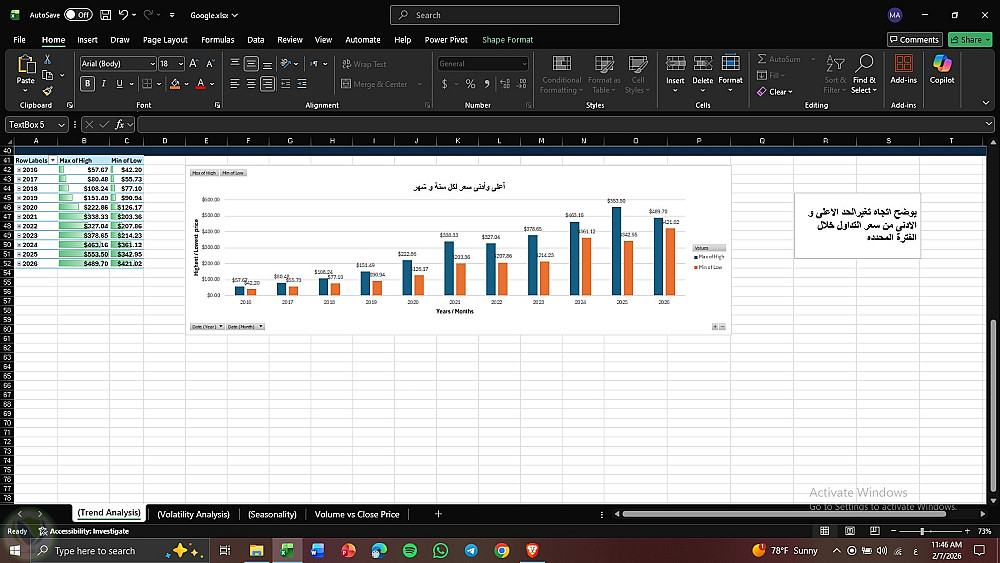Image resolution: width=1000 pixels, height=563 pixels.
Task: Select the Format Painter brush
Action: coord(47,91)
